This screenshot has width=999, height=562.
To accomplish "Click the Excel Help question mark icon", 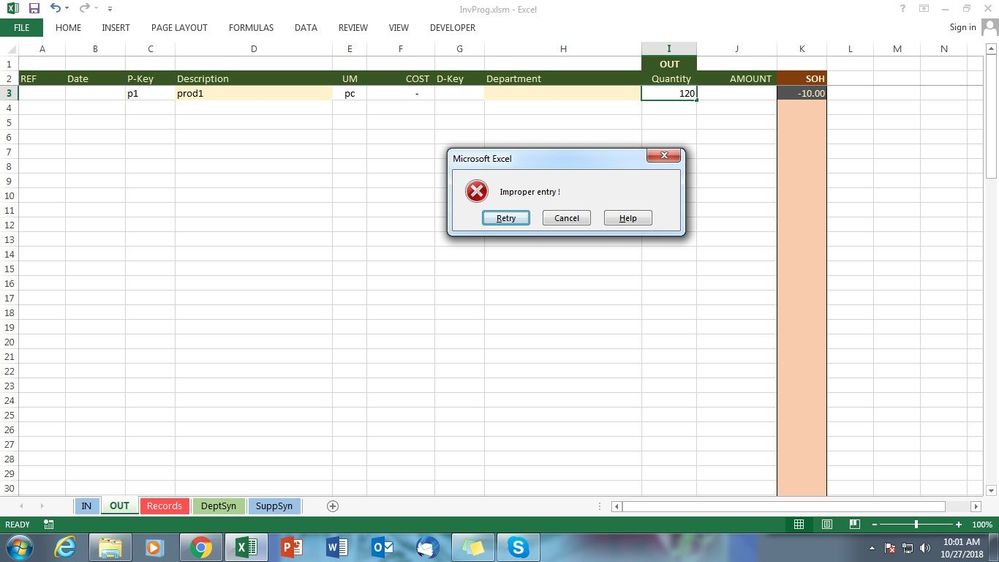I will [902, 8].
